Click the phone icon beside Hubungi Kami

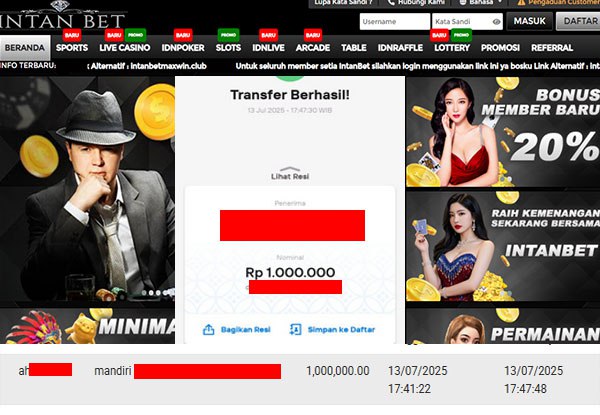pyautogui.click(x=391, y=2)
